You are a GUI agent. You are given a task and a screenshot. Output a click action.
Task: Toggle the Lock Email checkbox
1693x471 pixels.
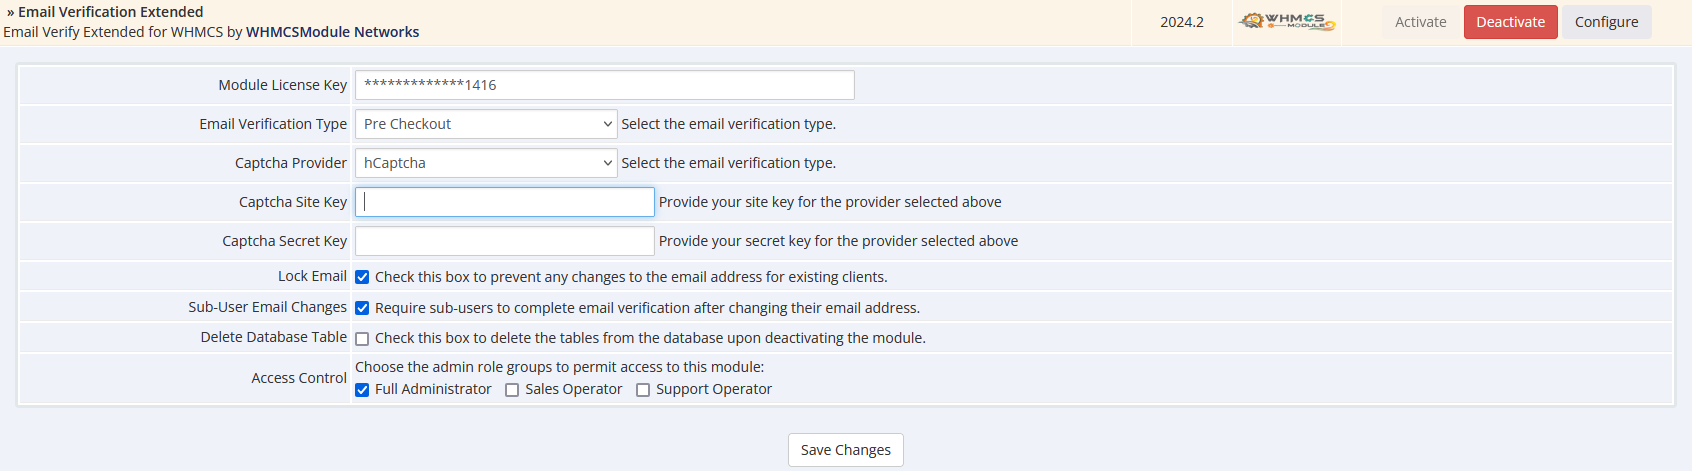pyautogui.click(x=362, y=277)
